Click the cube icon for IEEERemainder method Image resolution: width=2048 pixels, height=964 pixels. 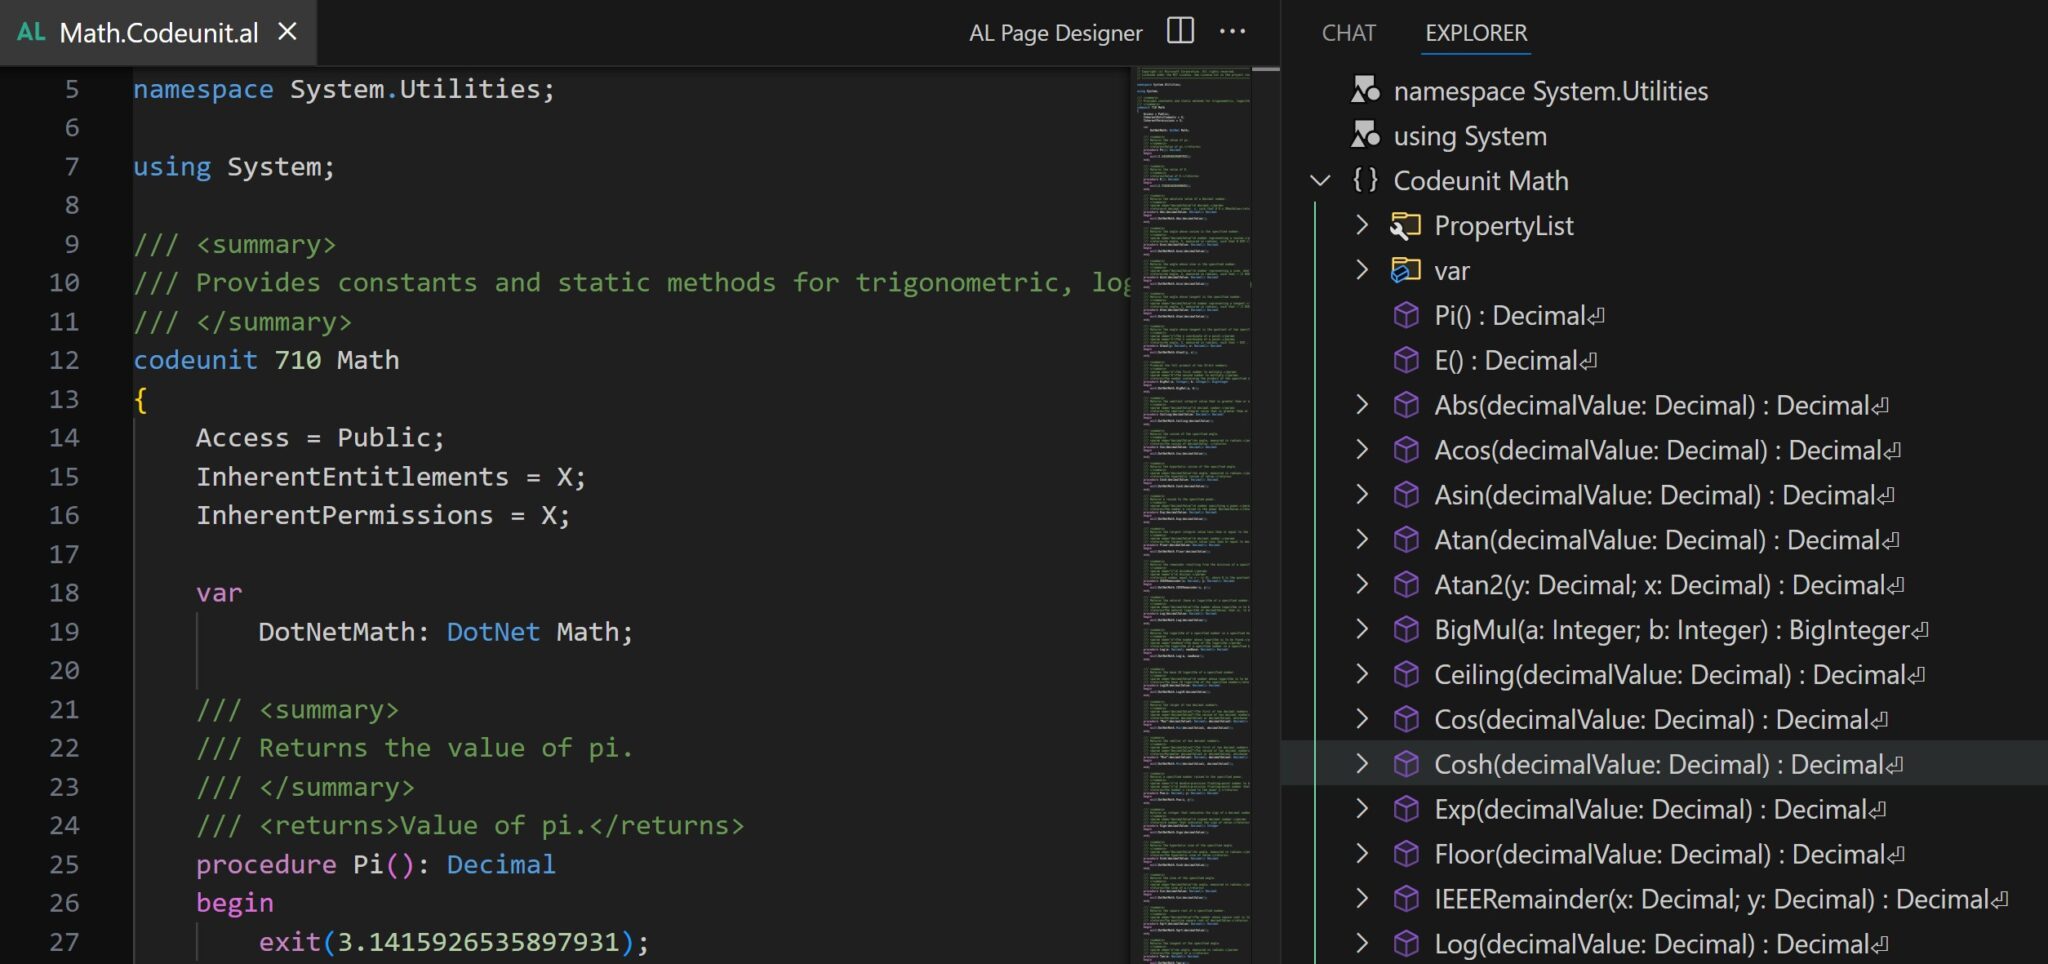(1407, 898)
